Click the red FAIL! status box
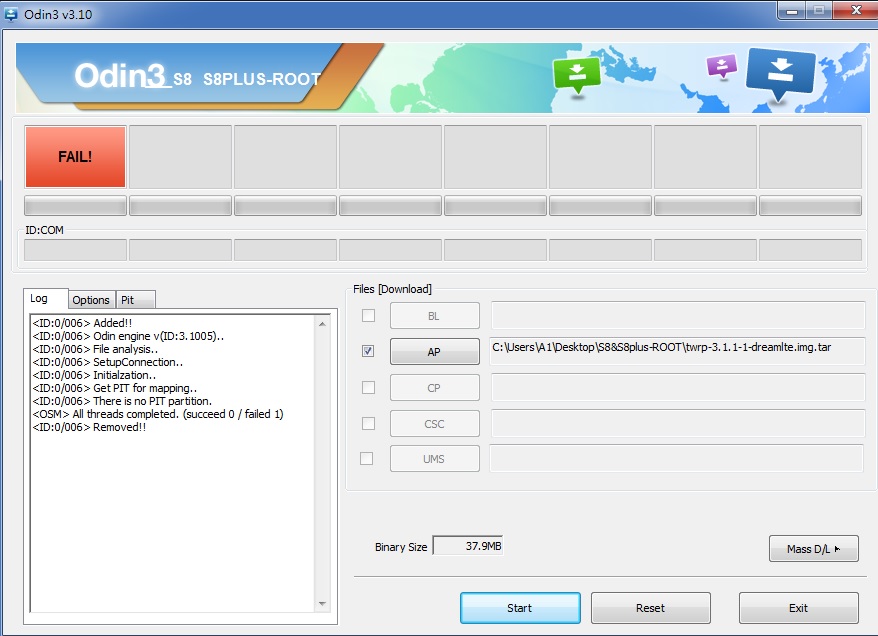This screenshot has width=878, height=636. 75,157
